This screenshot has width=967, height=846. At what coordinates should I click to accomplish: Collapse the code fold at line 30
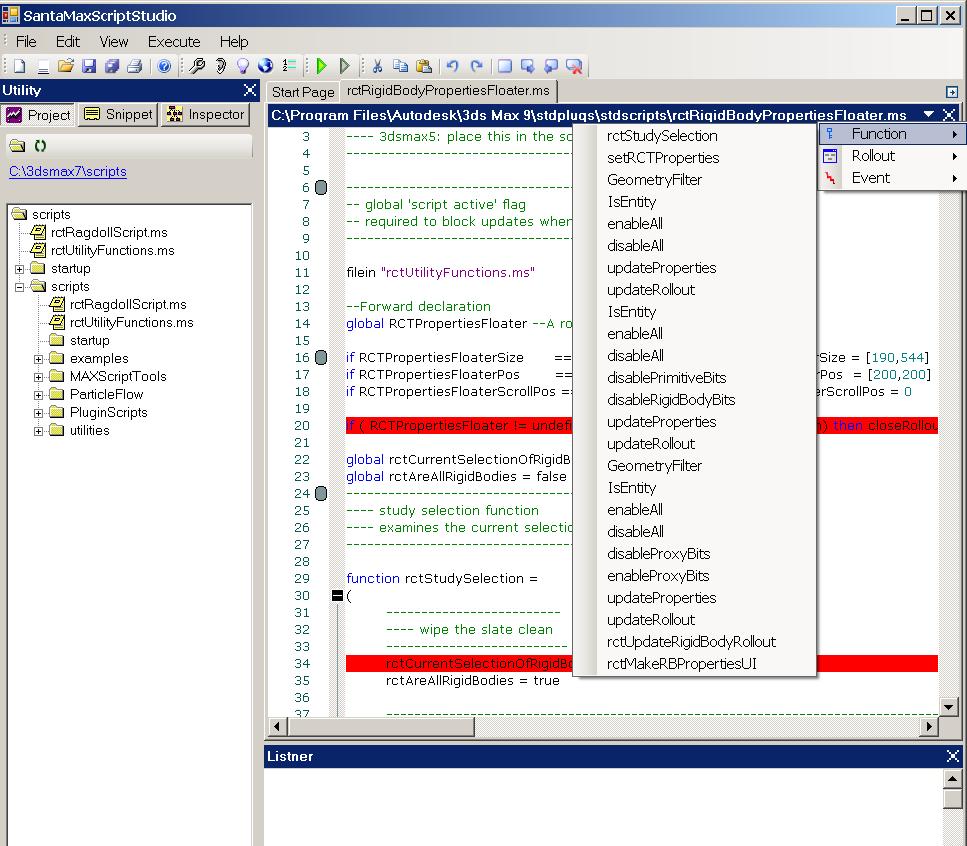coord(337,596)
